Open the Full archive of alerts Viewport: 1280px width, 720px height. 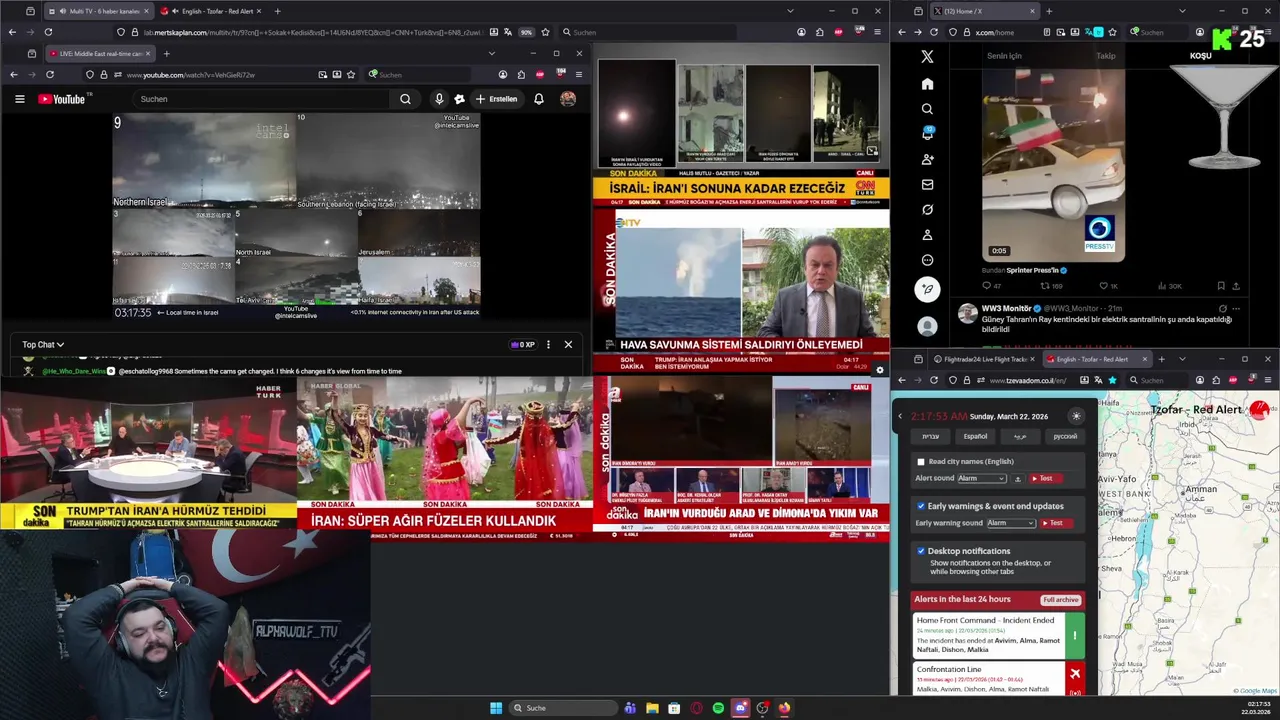[x=1060, y=600]
